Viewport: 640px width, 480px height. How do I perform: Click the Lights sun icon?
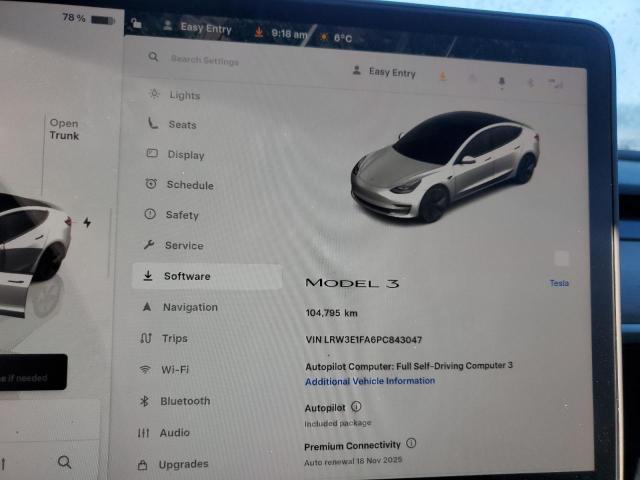pyautogui.click(x=154, y=94)
